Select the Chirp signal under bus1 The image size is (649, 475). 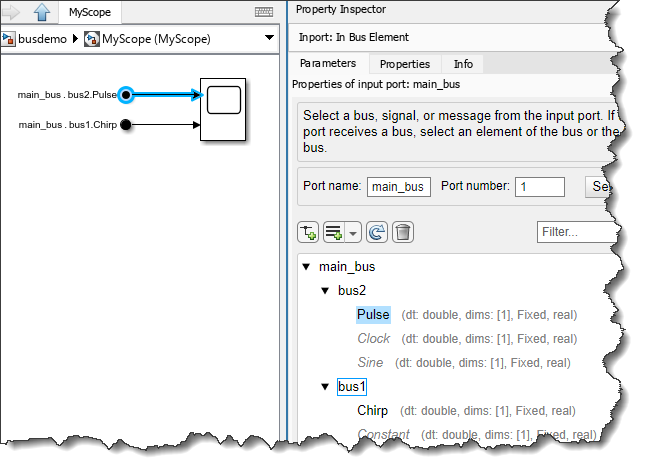(374, 410)
